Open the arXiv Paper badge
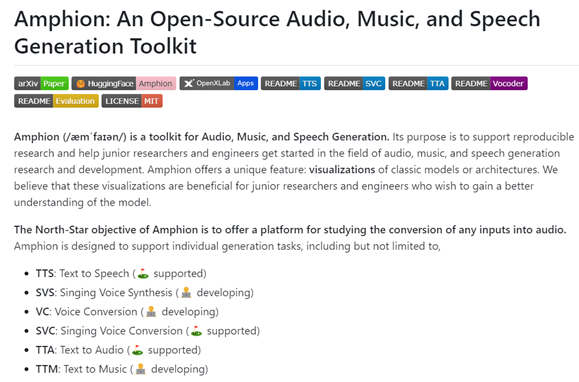 41,83
